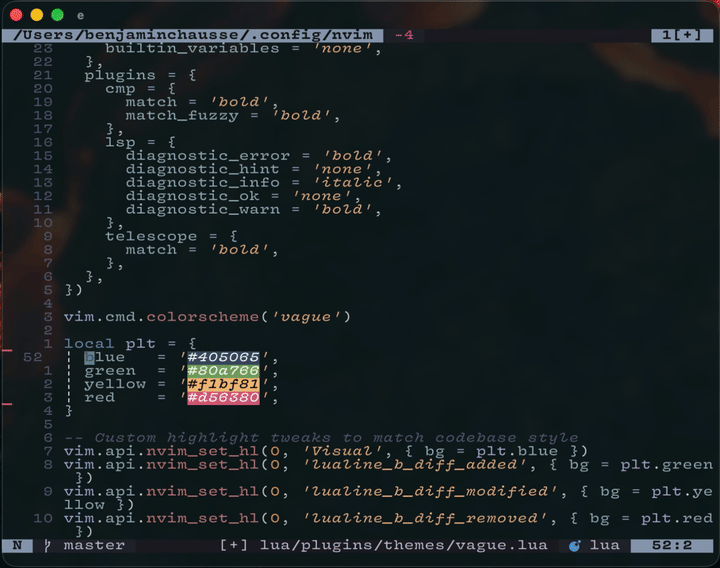Click the Lua filetype icon in statusline

[x=574, y=546]
